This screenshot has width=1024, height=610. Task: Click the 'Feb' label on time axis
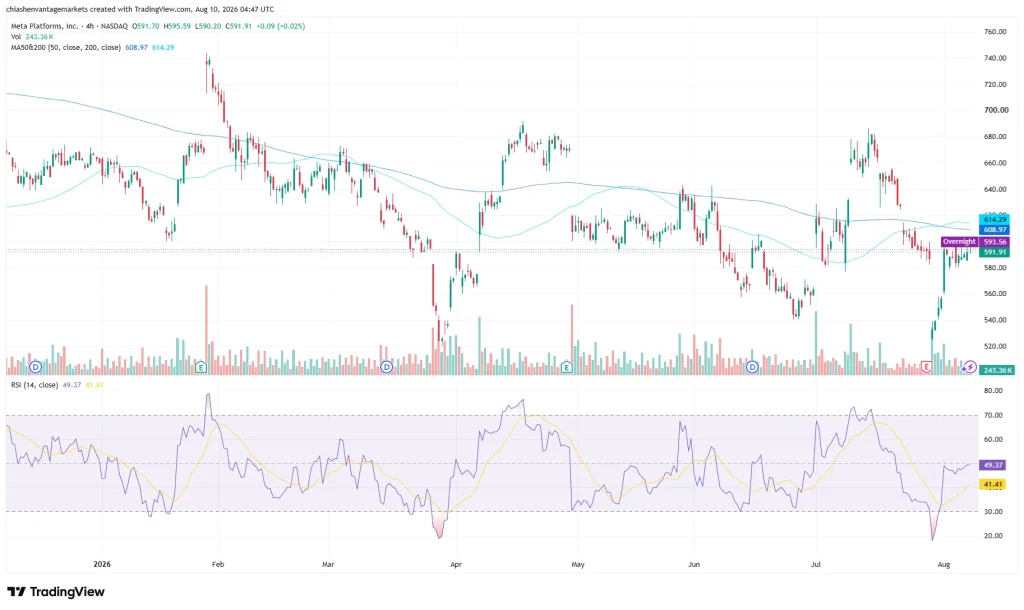[x=218, y=564]
